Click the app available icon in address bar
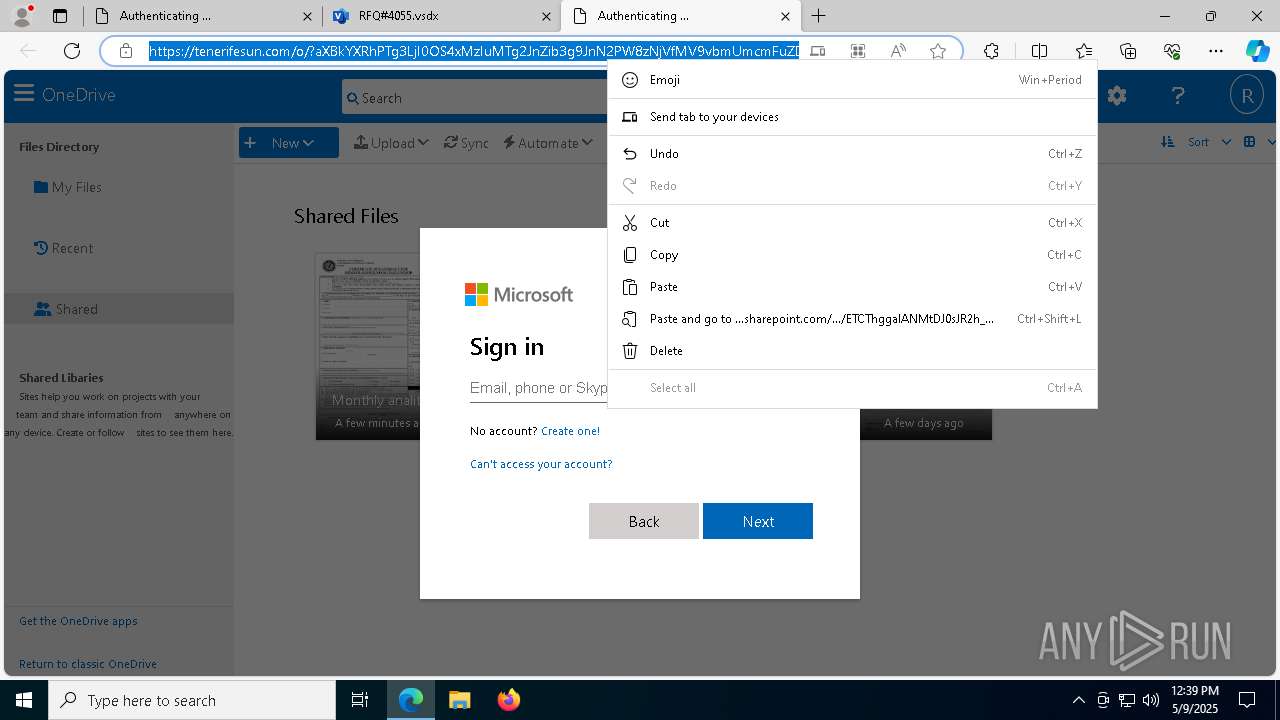Screen dimensions: 1280x720 [818, 51]
